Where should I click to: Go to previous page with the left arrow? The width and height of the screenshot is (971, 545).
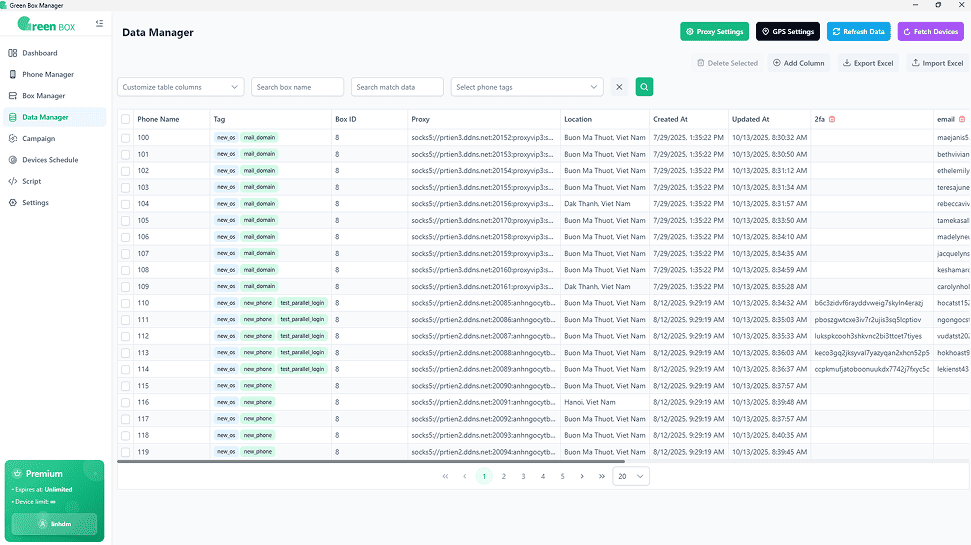(464, 476)
